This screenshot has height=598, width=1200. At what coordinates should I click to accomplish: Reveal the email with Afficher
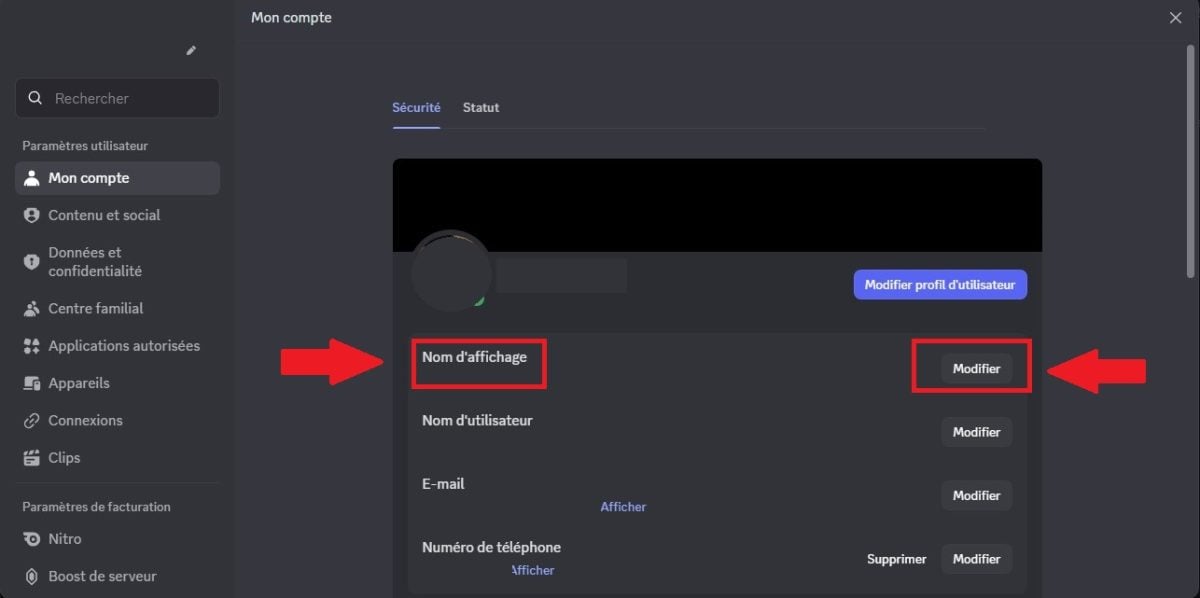point(622,506)
